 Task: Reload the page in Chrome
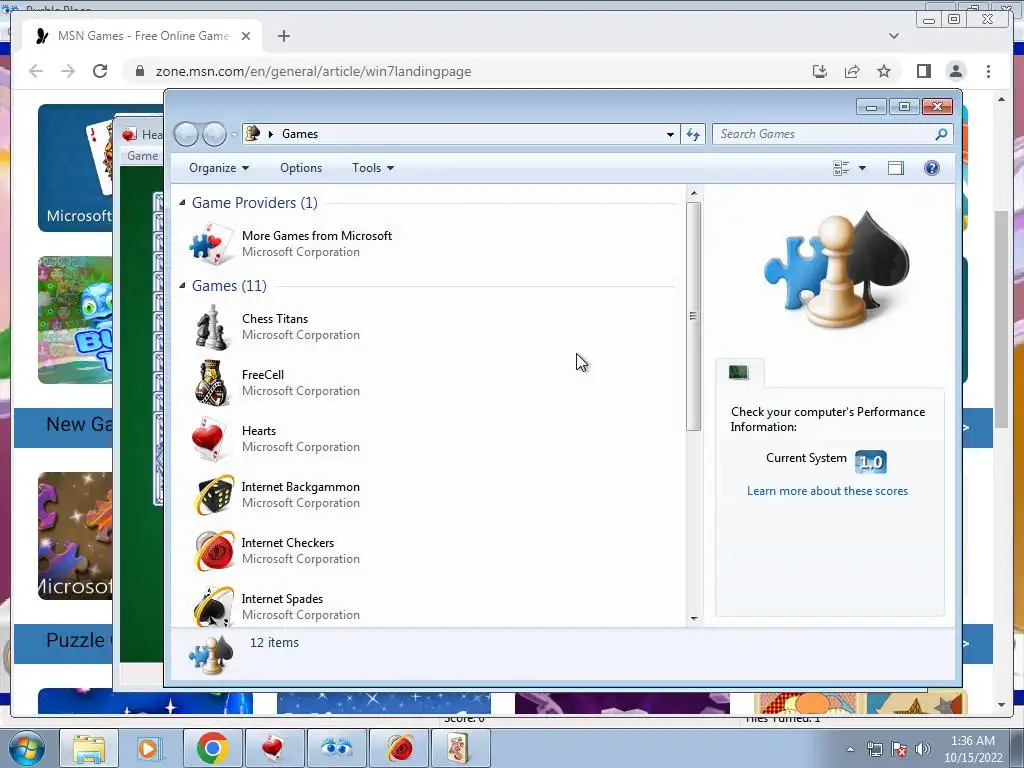coord(100,71)
